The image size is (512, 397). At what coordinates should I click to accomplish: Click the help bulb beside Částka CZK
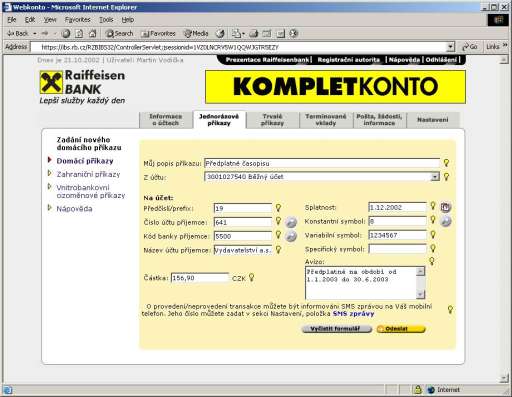point(252,277)
